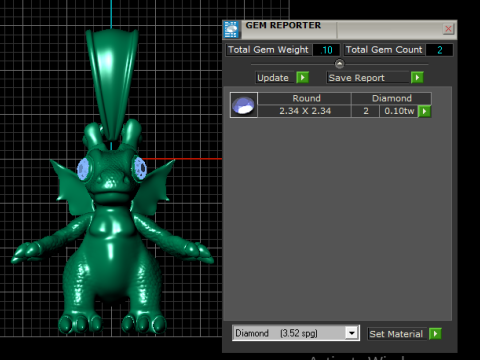The width and height of the screenshot is (480, 360).
Task: Select the round diamond gem thumbnail
Action: 244,105
